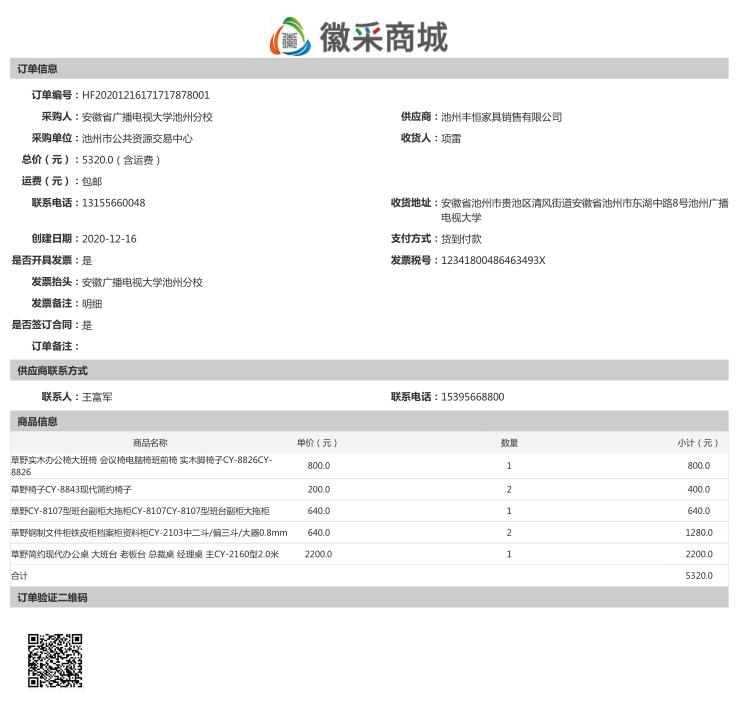
Task: Select contact phone 13155660048
Action: pyautogui.click(x=113, y=203)
